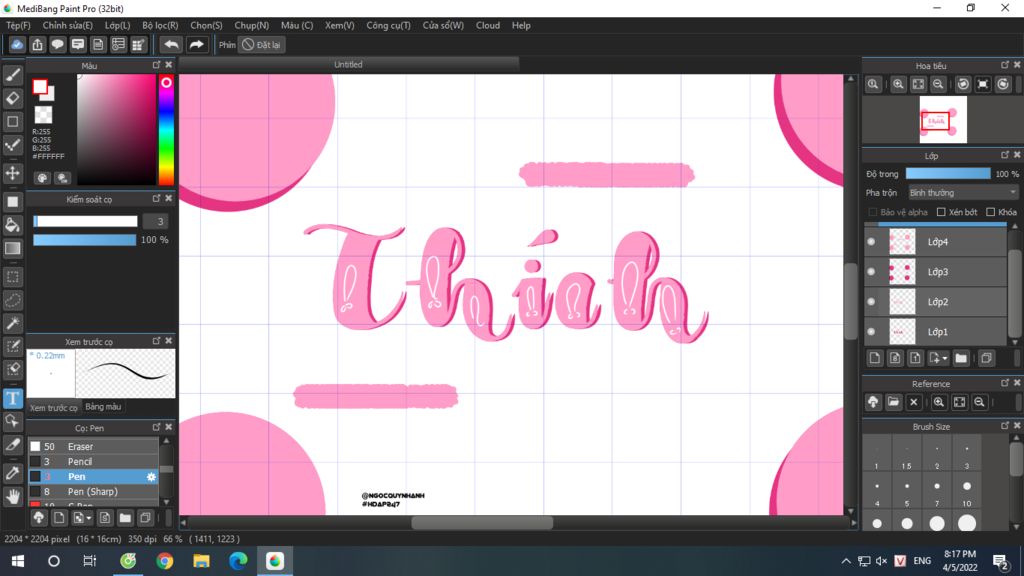Click the brush size value field

pyautogui.click(x=155, y=221)
